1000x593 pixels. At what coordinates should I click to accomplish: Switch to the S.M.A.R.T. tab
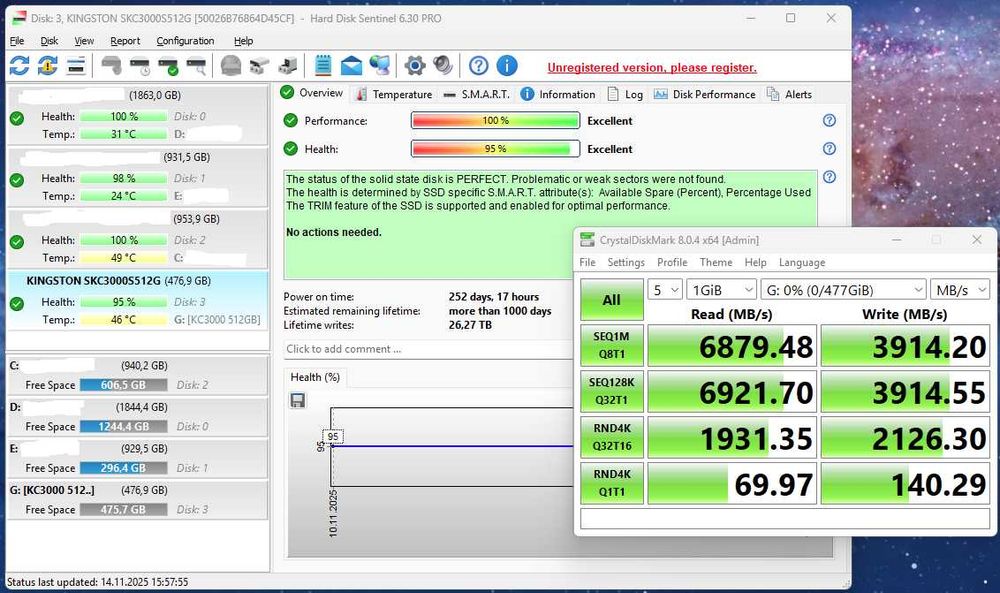[476, 94]
